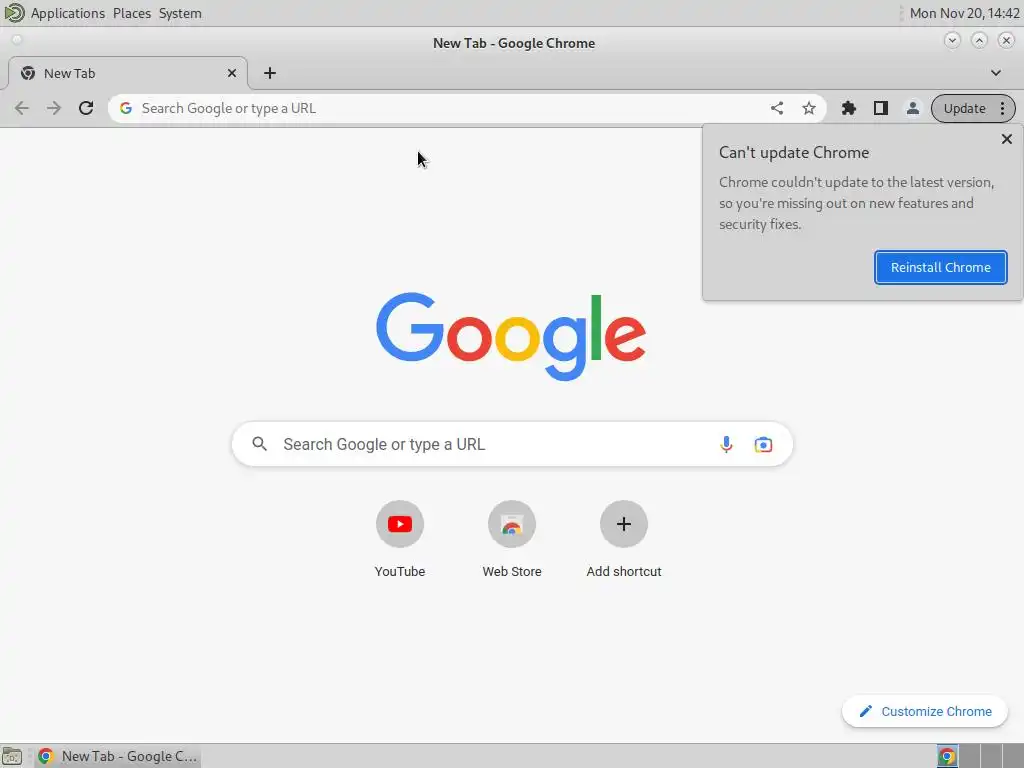Toggle the side panel icon

point(880,108)
